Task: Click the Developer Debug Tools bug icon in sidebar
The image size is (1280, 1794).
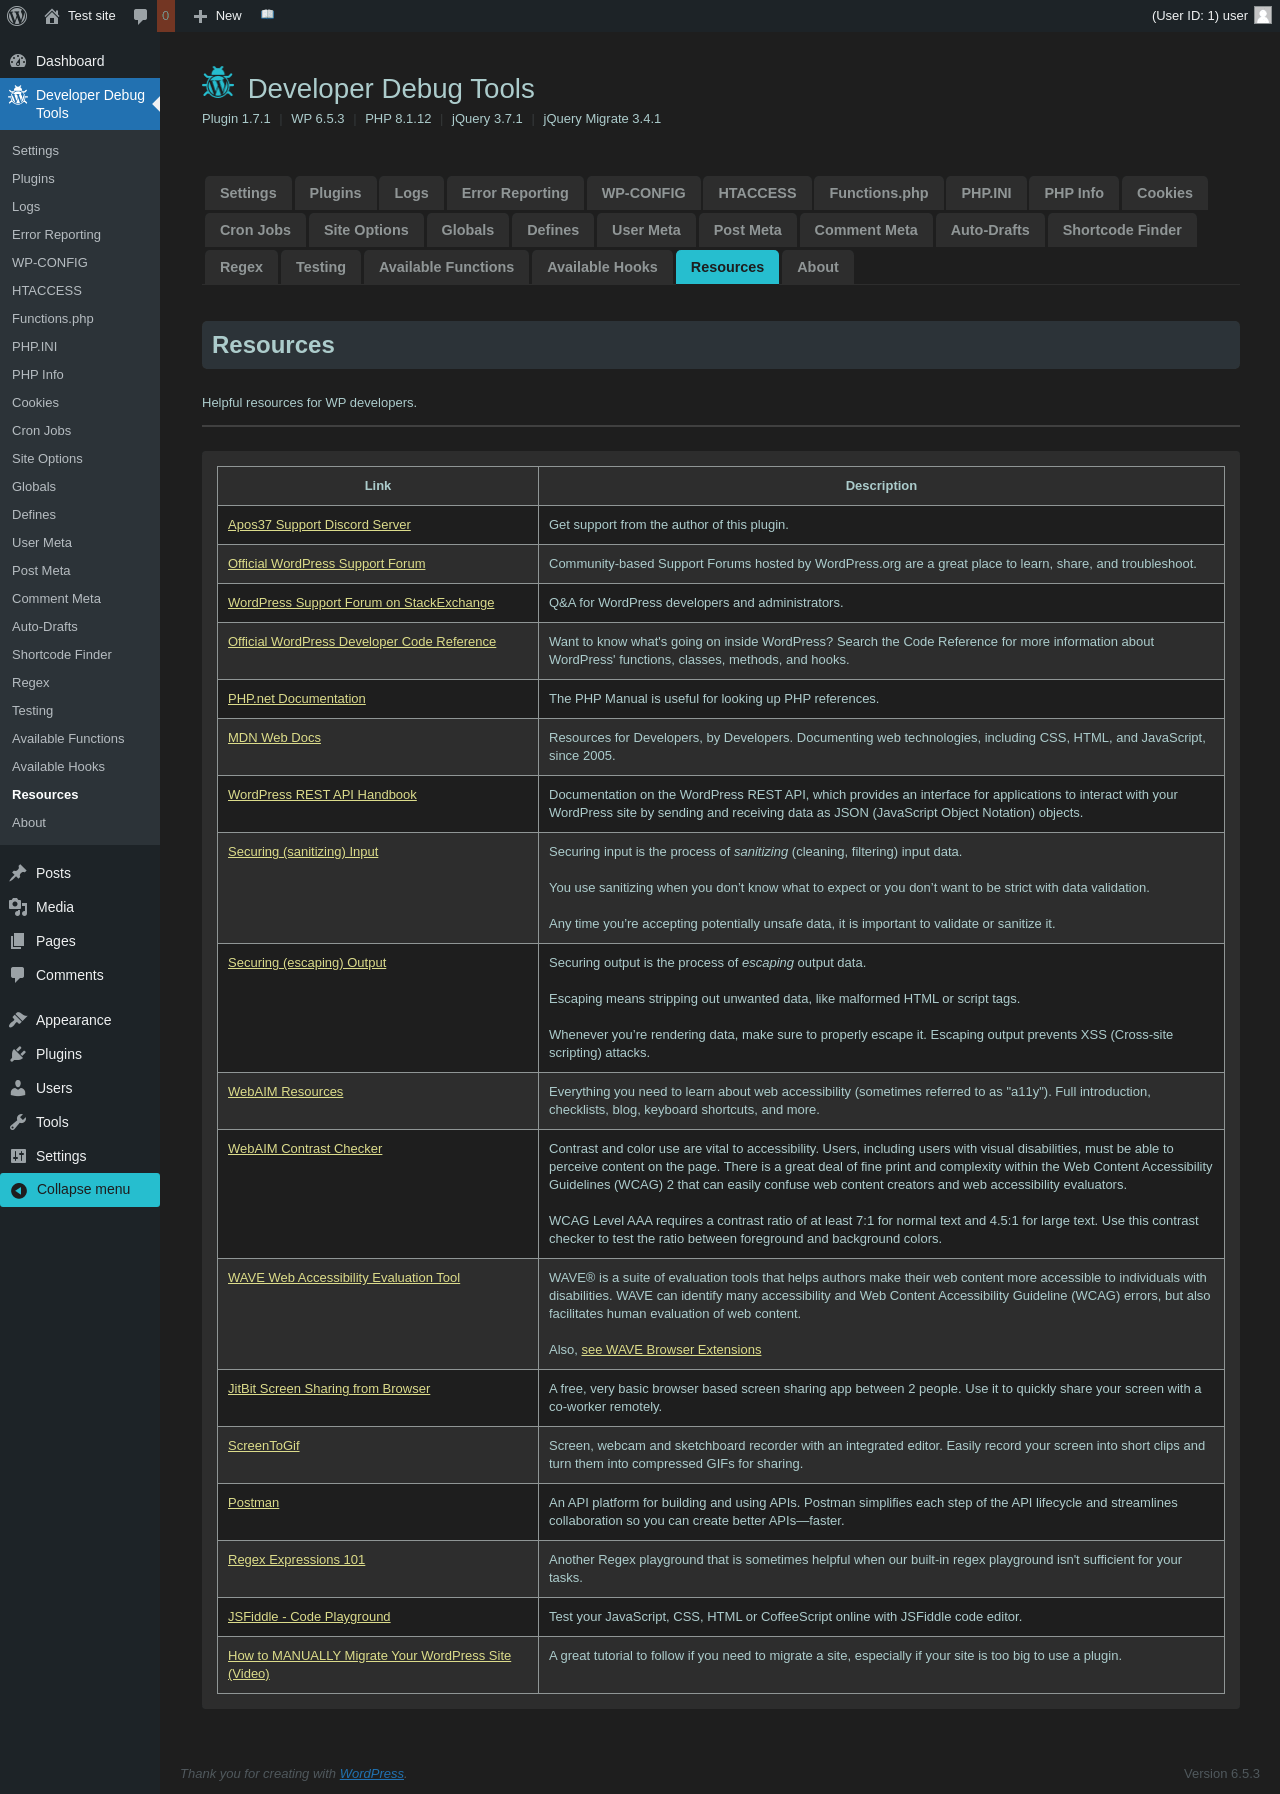Action: [x=18, y=95]
